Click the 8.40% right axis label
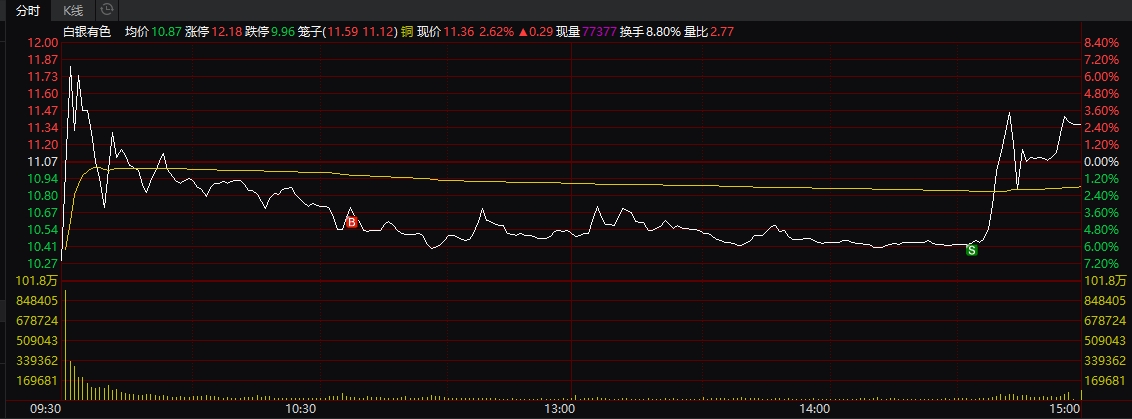 (1101, 43)
